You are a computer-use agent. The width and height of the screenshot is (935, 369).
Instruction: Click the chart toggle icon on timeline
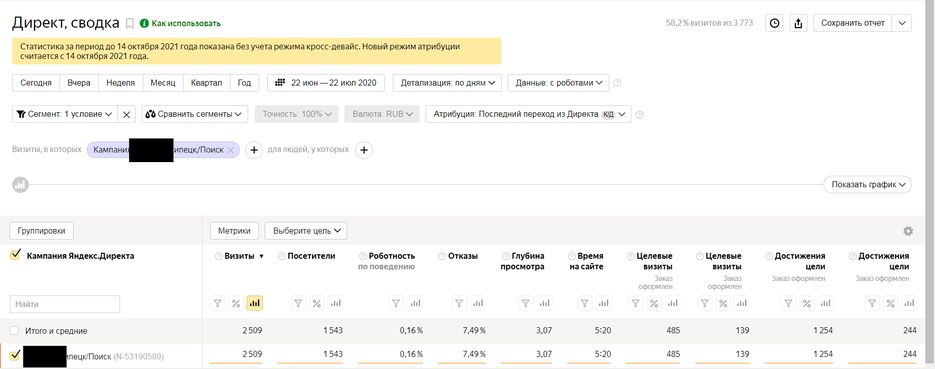pos(20,184)
